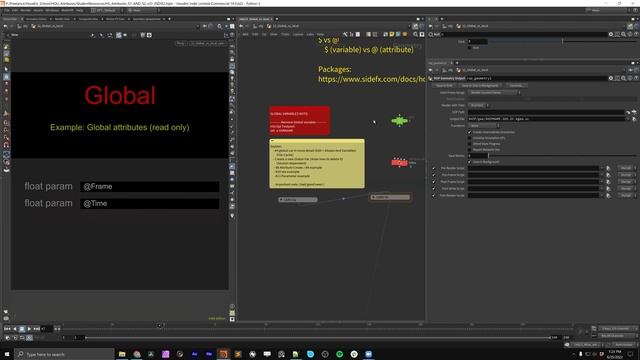The height and width of the screenshot is (360, 640).
Task: Jump to first frame in playbar
Action: 7,329
